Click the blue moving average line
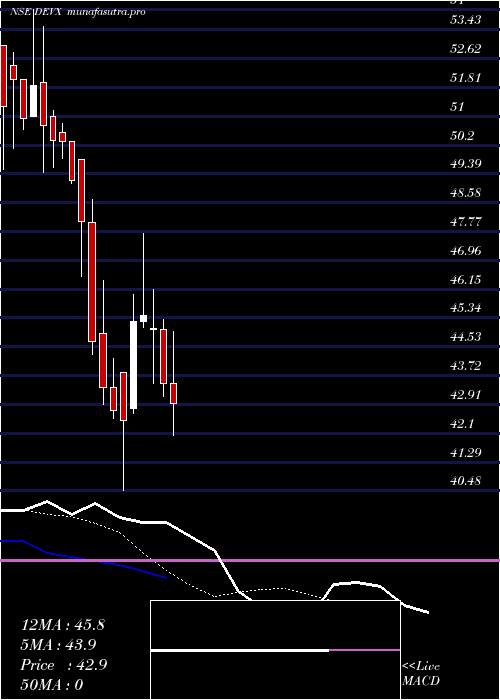This screenshot has height=700, width=500. pos(83,558)
